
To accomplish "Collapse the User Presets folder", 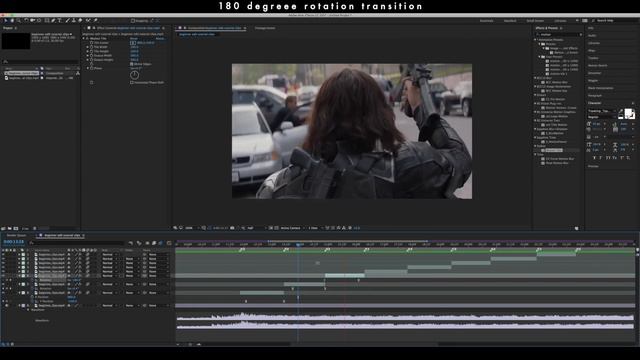I will click(540, 57).
